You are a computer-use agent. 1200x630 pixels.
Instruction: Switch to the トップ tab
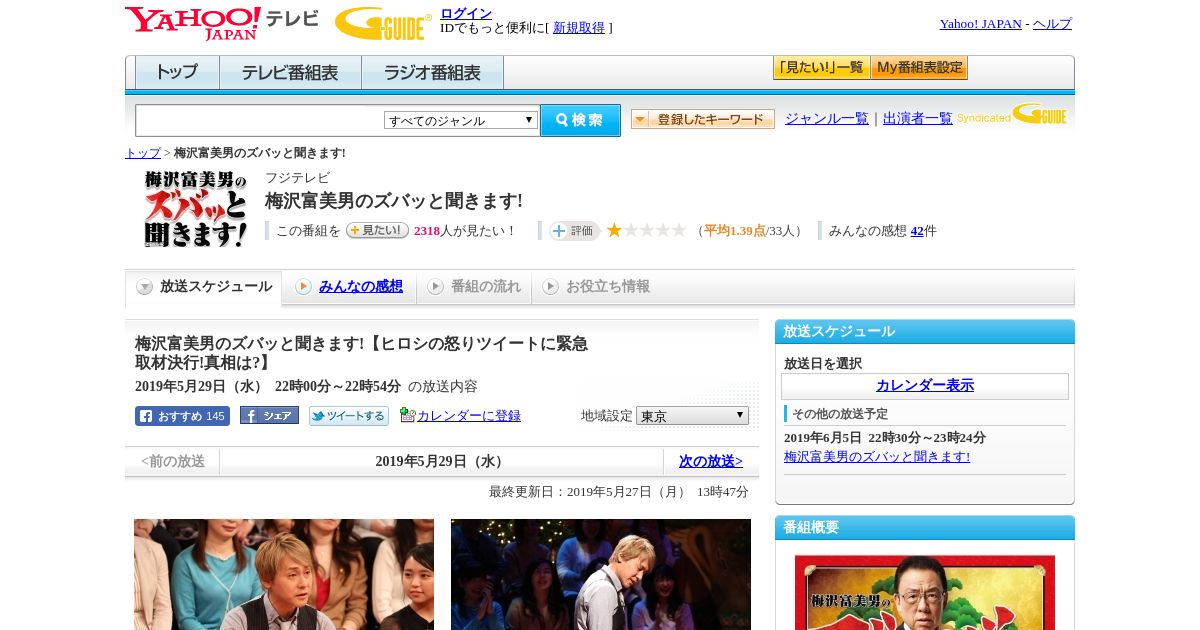coord(177,73)
